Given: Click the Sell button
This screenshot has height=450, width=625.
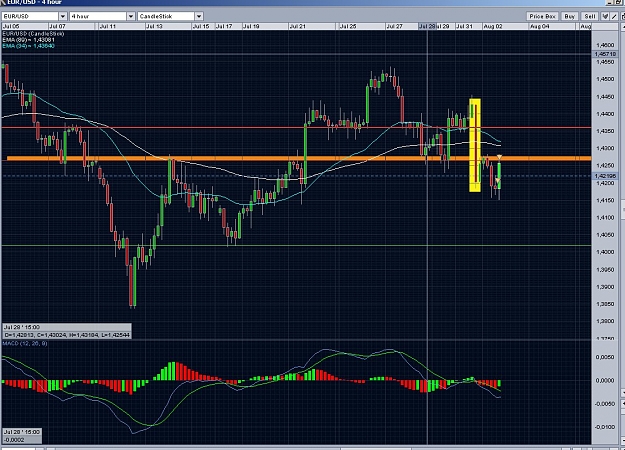Looking at the screenshot, I should (590, 16).
